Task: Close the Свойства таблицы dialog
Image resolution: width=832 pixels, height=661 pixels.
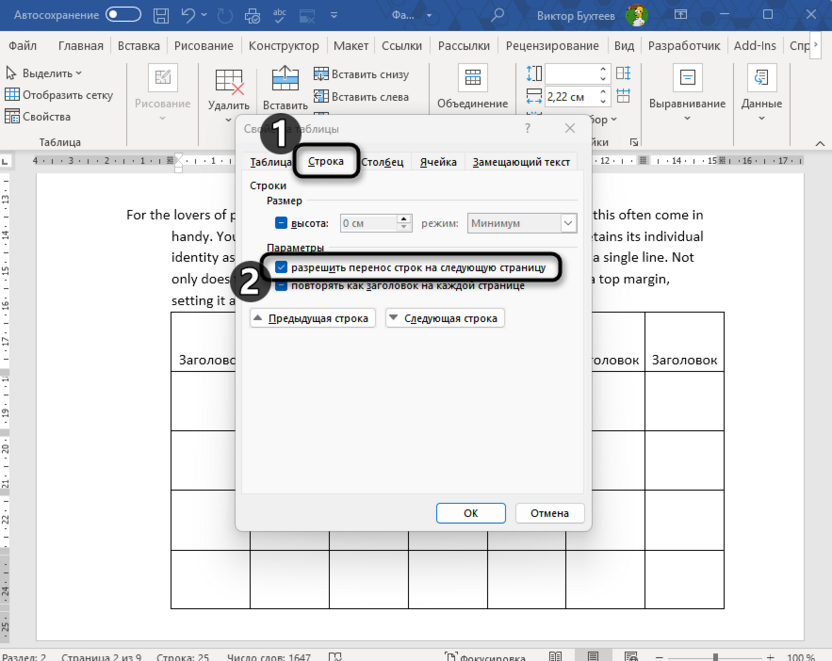Action: (x=570, y=128)
